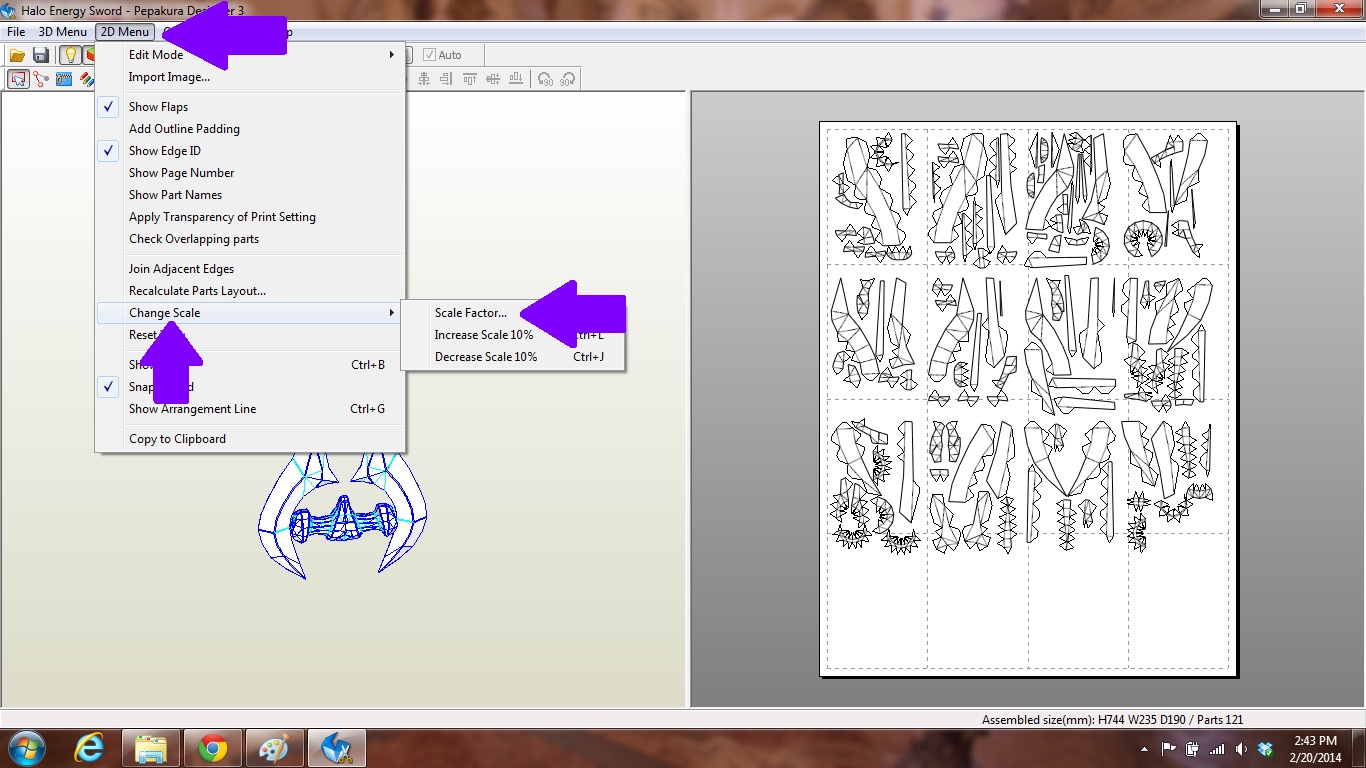
Task: Select the colored pens Edge Color tool
Action: pyautogui.click(x=87, y=79)
